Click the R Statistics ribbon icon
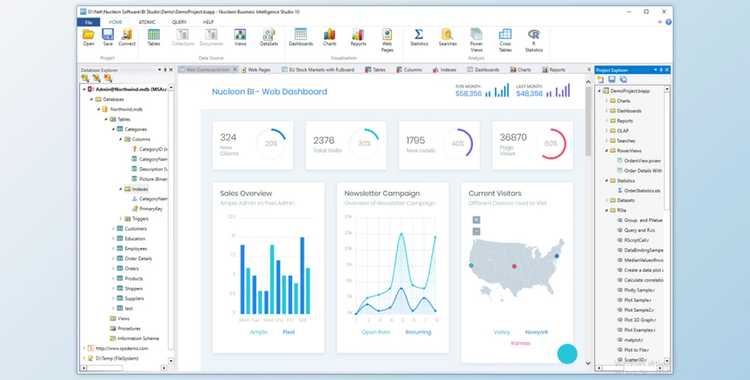Viewport: 750px width, 380px height. tap(534, 41)
